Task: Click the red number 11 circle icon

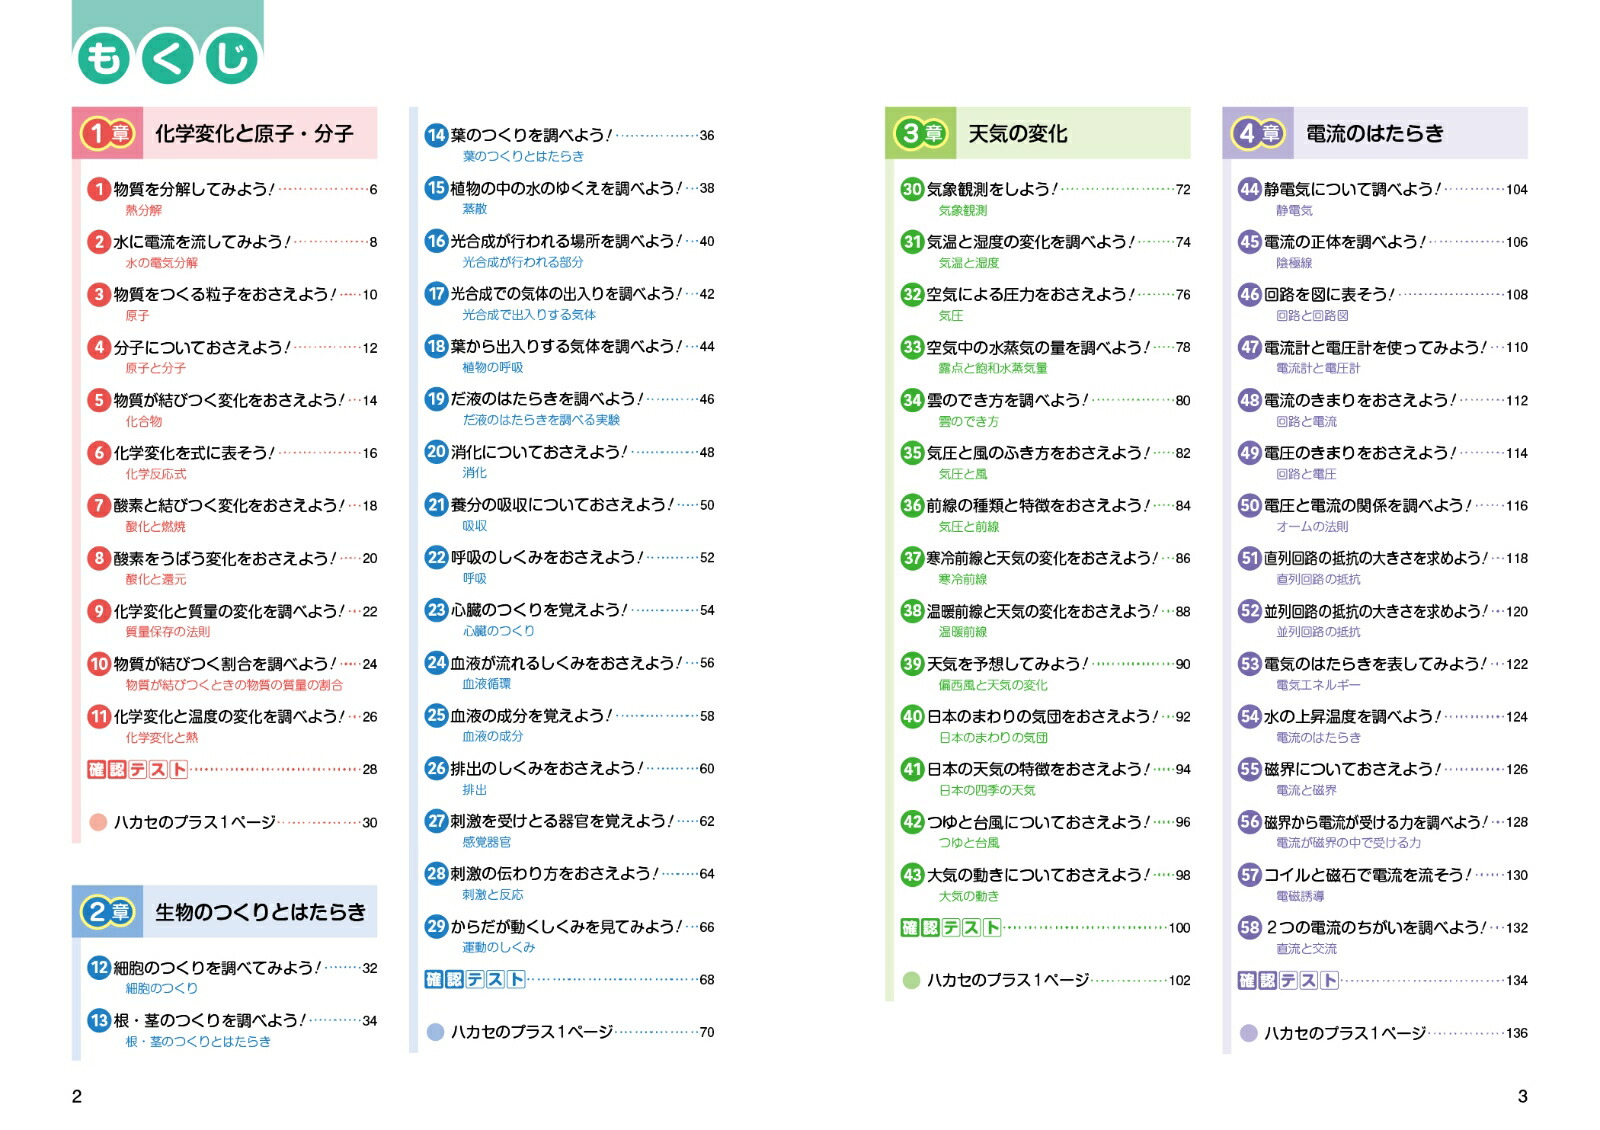Action: (x=99, y=716)
